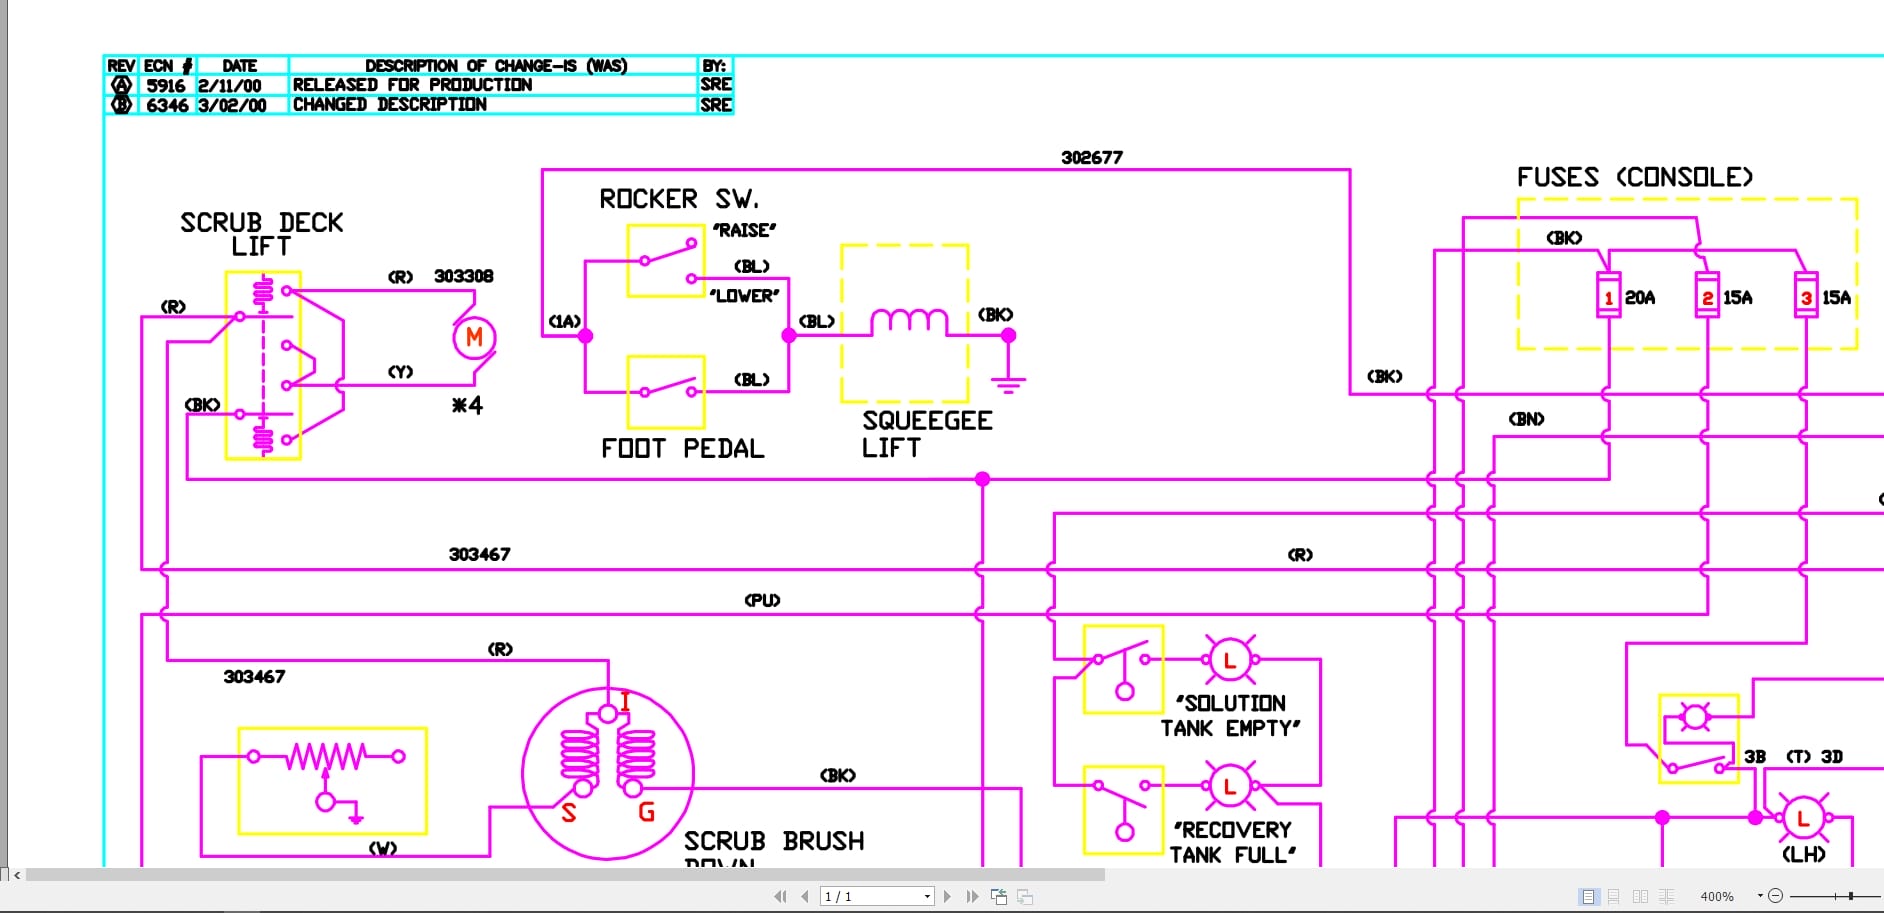Select continuous facing view mode
Viewport: 1884px width, 913px height.
coord(1666,896)
